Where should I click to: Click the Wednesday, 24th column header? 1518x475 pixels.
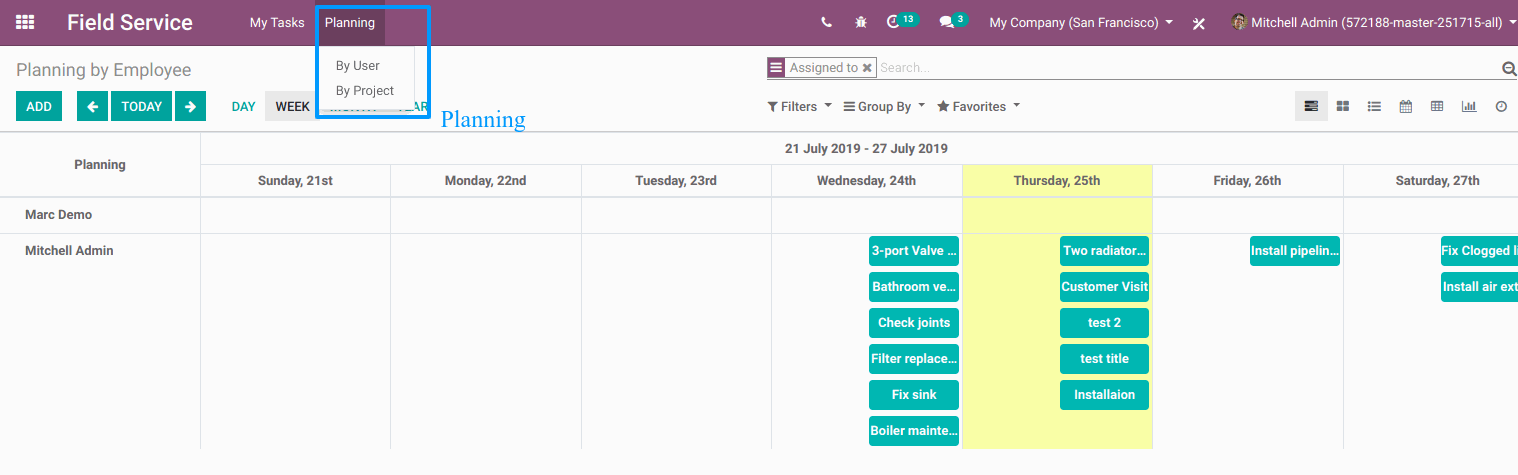point(866,181)
